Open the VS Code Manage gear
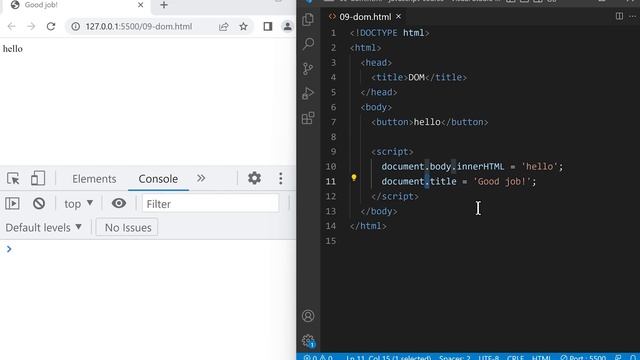Screen dimensions: 640x360 (308, 340)
